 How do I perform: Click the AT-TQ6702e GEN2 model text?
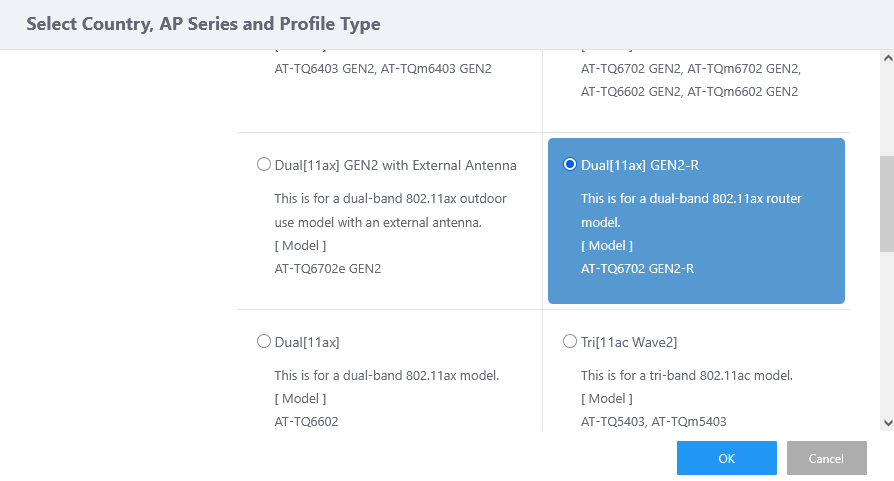[328, 269]
